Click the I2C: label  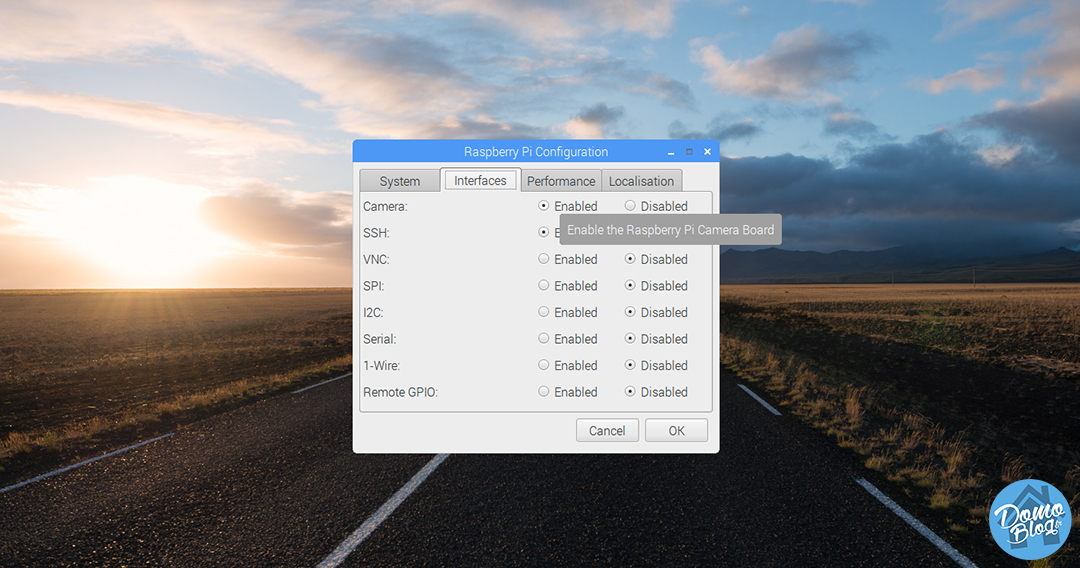pos(373,313)
